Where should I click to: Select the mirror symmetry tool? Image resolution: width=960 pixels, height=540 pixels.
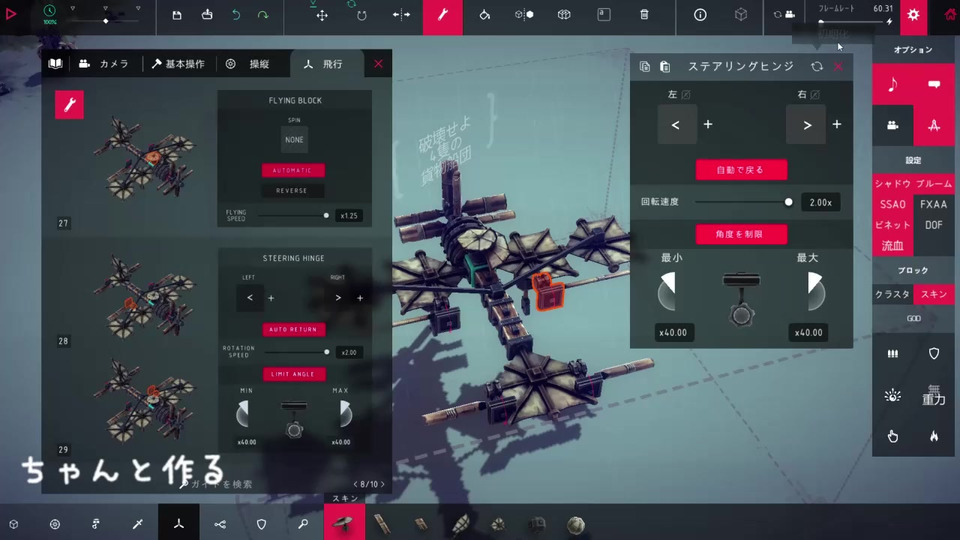(x=401, y=15)
